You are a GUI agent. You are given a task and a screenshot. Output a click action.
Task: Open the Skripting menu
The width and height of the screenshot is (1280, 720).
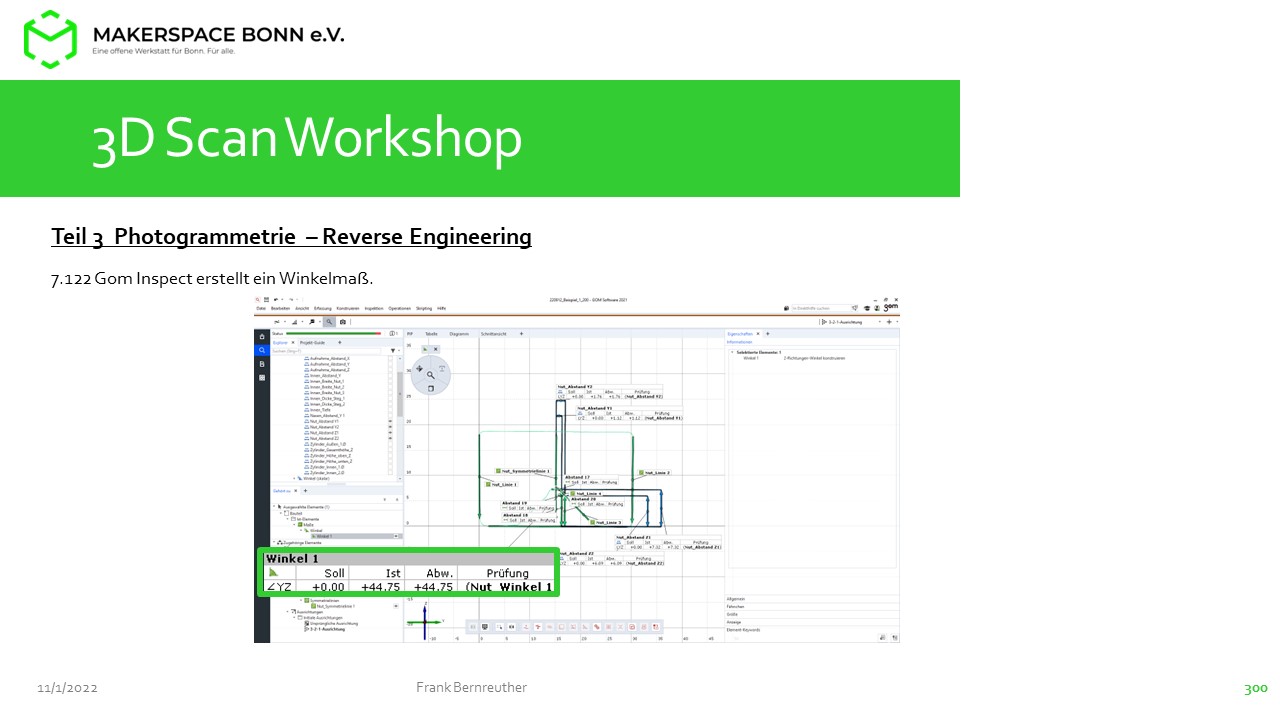tap(424, 308)
